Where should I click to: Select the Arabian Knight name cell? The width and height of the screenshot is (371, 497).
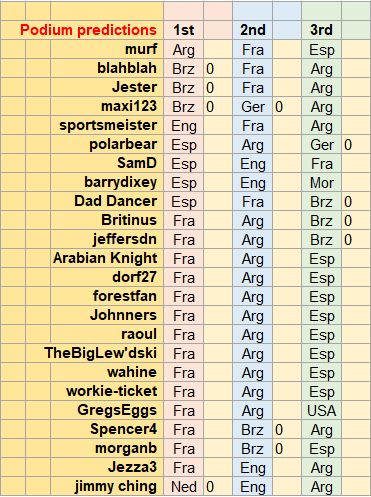point(107,258)
